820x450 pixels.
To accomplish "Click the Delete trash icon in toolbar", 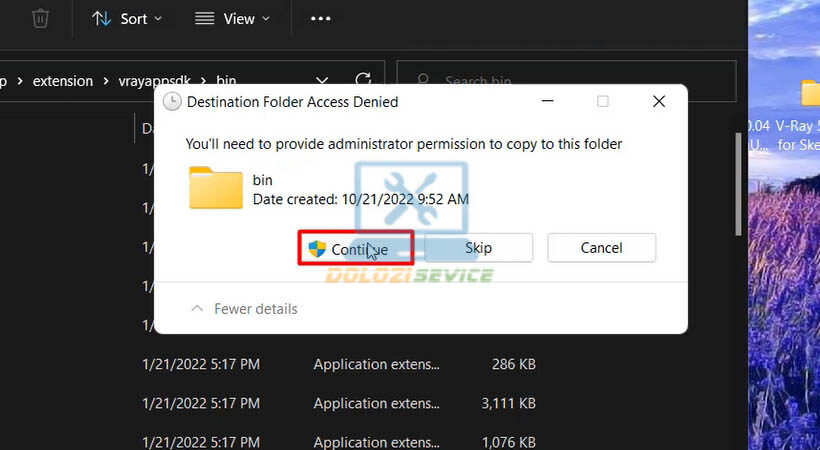I will pyautogui.click(x=40, y=18).
